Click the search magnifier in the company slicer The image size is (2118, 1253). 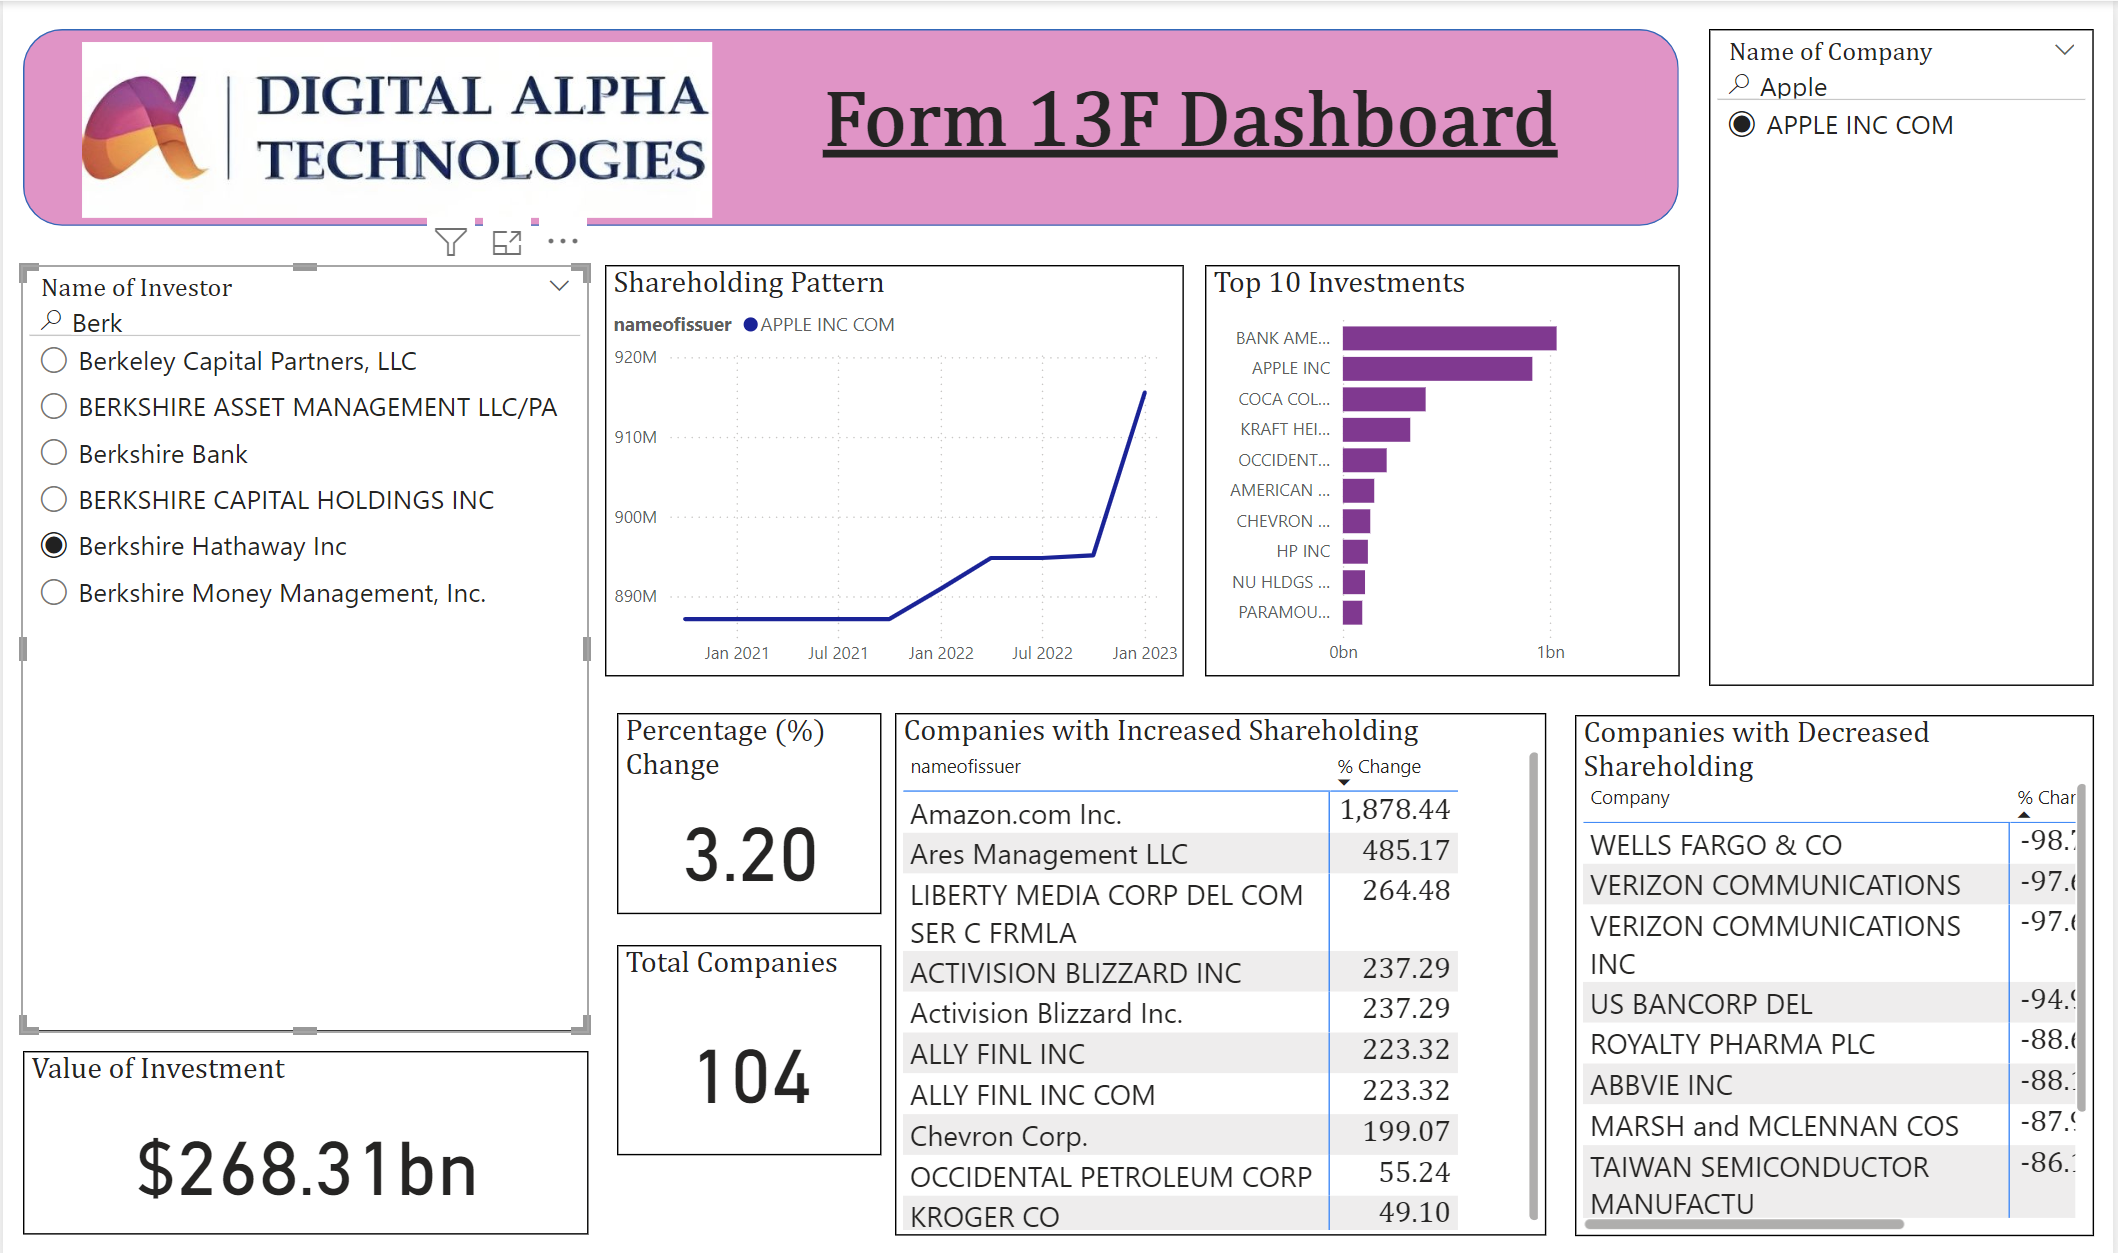point(1740,85)
